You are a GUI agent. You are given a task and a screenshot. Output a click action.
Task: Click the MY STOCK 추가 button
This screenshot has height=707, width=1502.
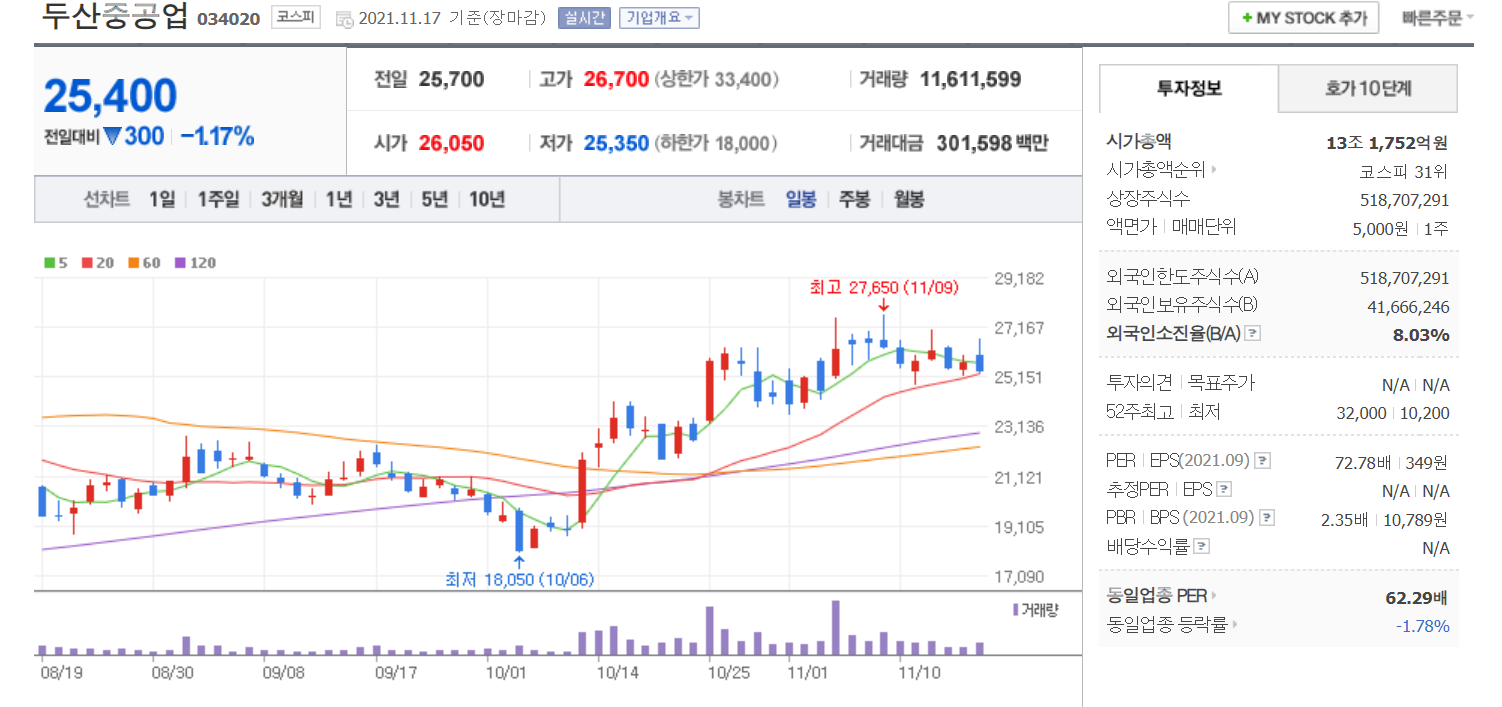(x=1303, y=18)
